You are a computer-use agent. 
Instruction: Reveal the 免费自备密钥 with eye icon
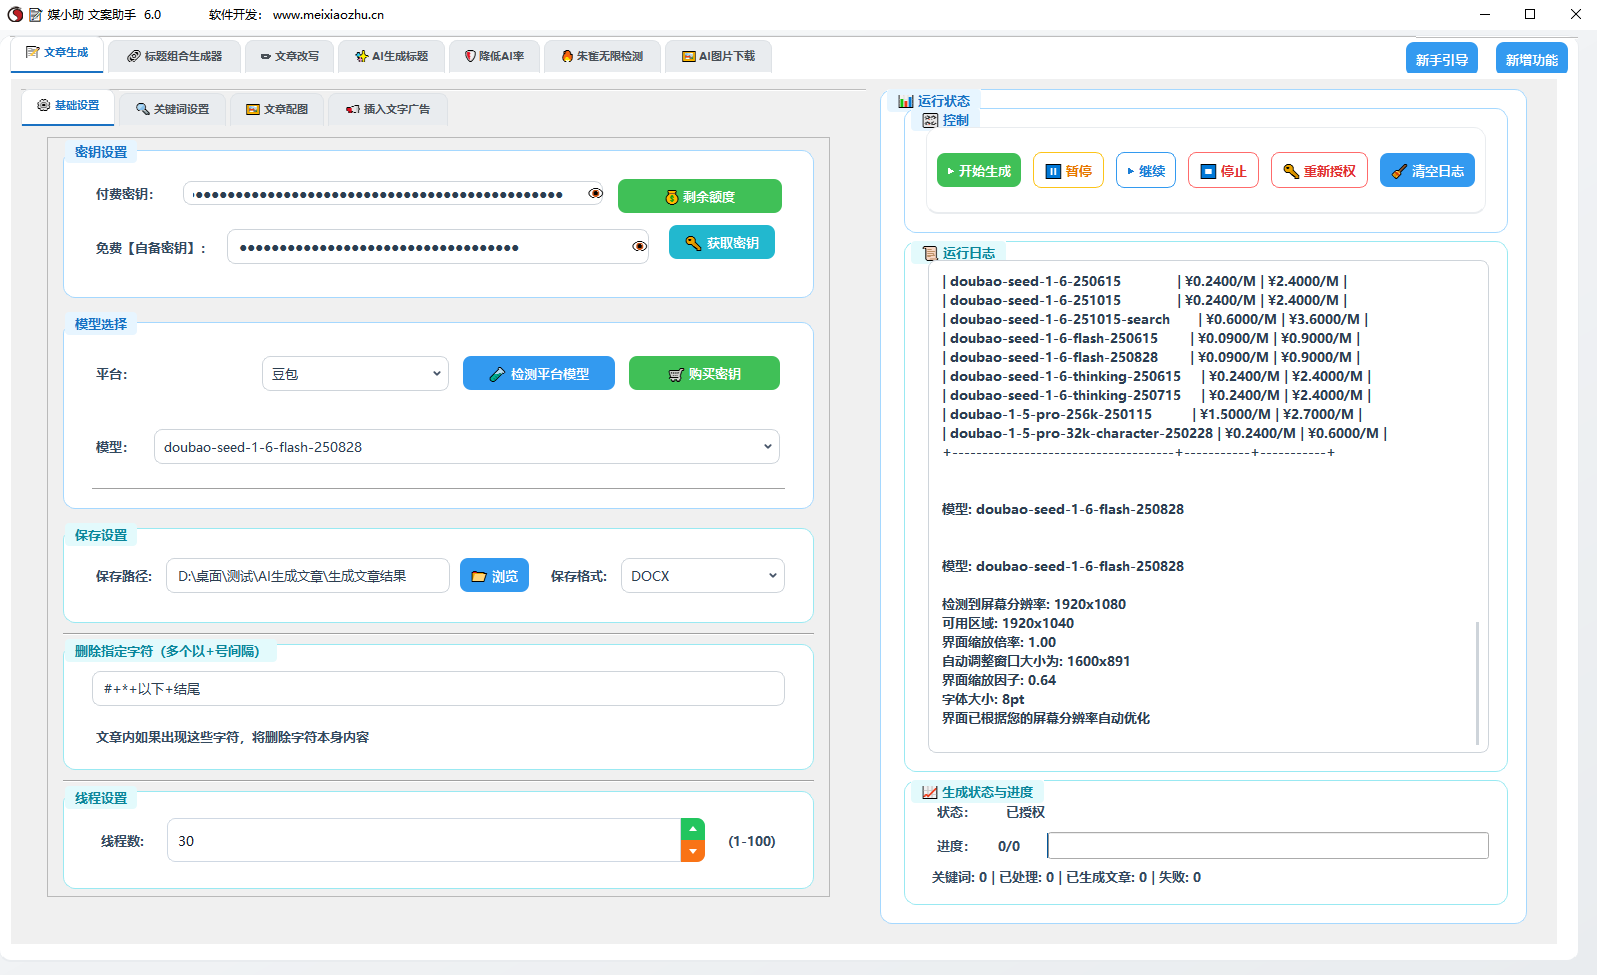pyautogui.click(x=639, y=246)
